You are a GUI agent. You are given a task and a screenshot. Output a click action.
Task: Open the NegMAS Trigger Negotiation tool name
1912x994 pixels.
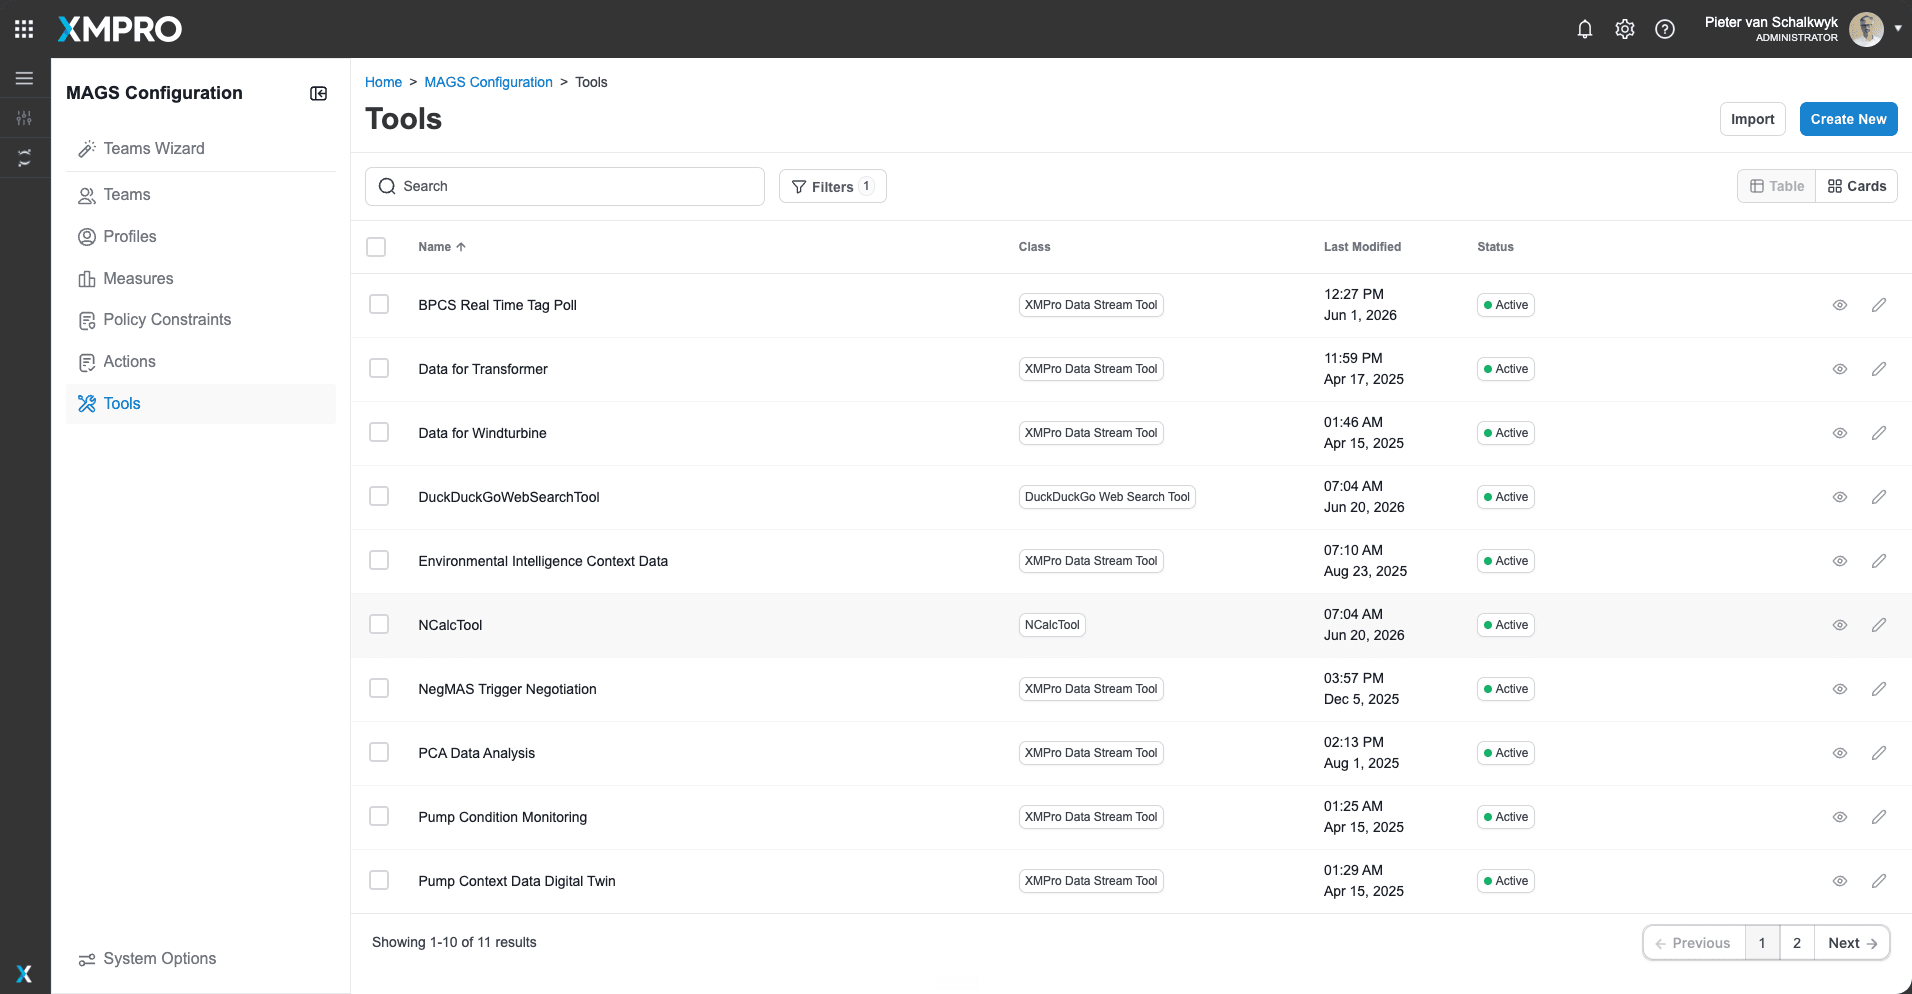pyautogui.click(x=507, y=689)
